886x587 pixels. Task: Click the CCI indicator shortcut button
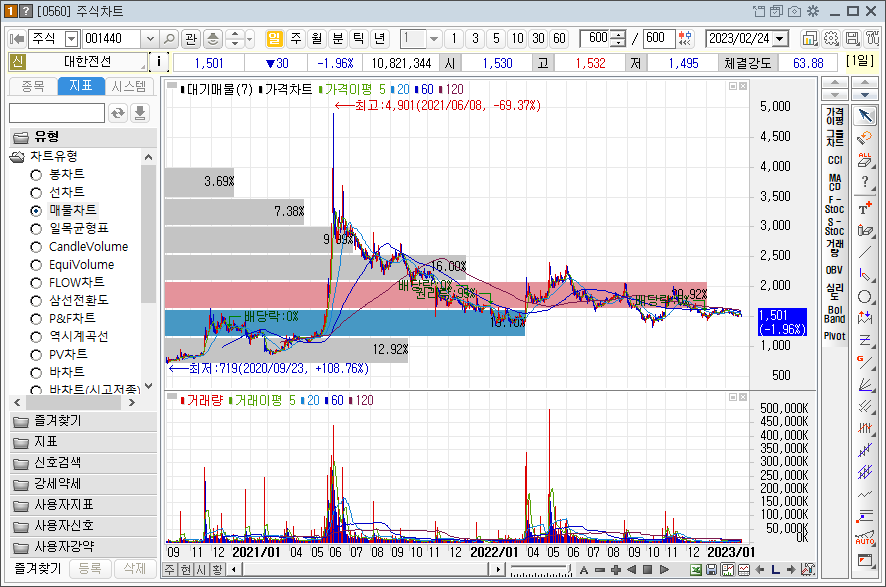pos(835,160)
